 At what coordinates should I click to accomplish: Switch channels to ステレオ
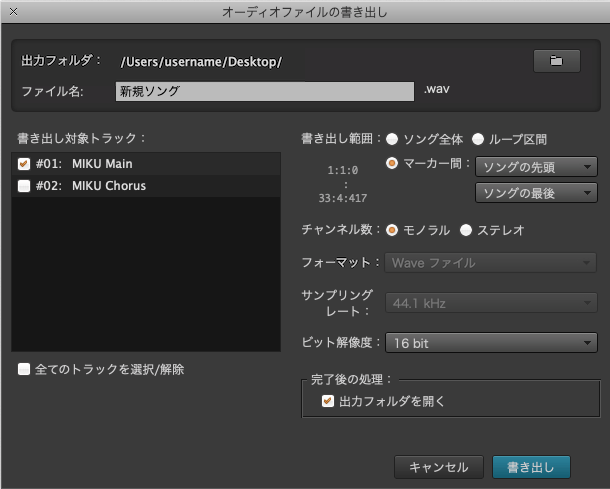466,230
